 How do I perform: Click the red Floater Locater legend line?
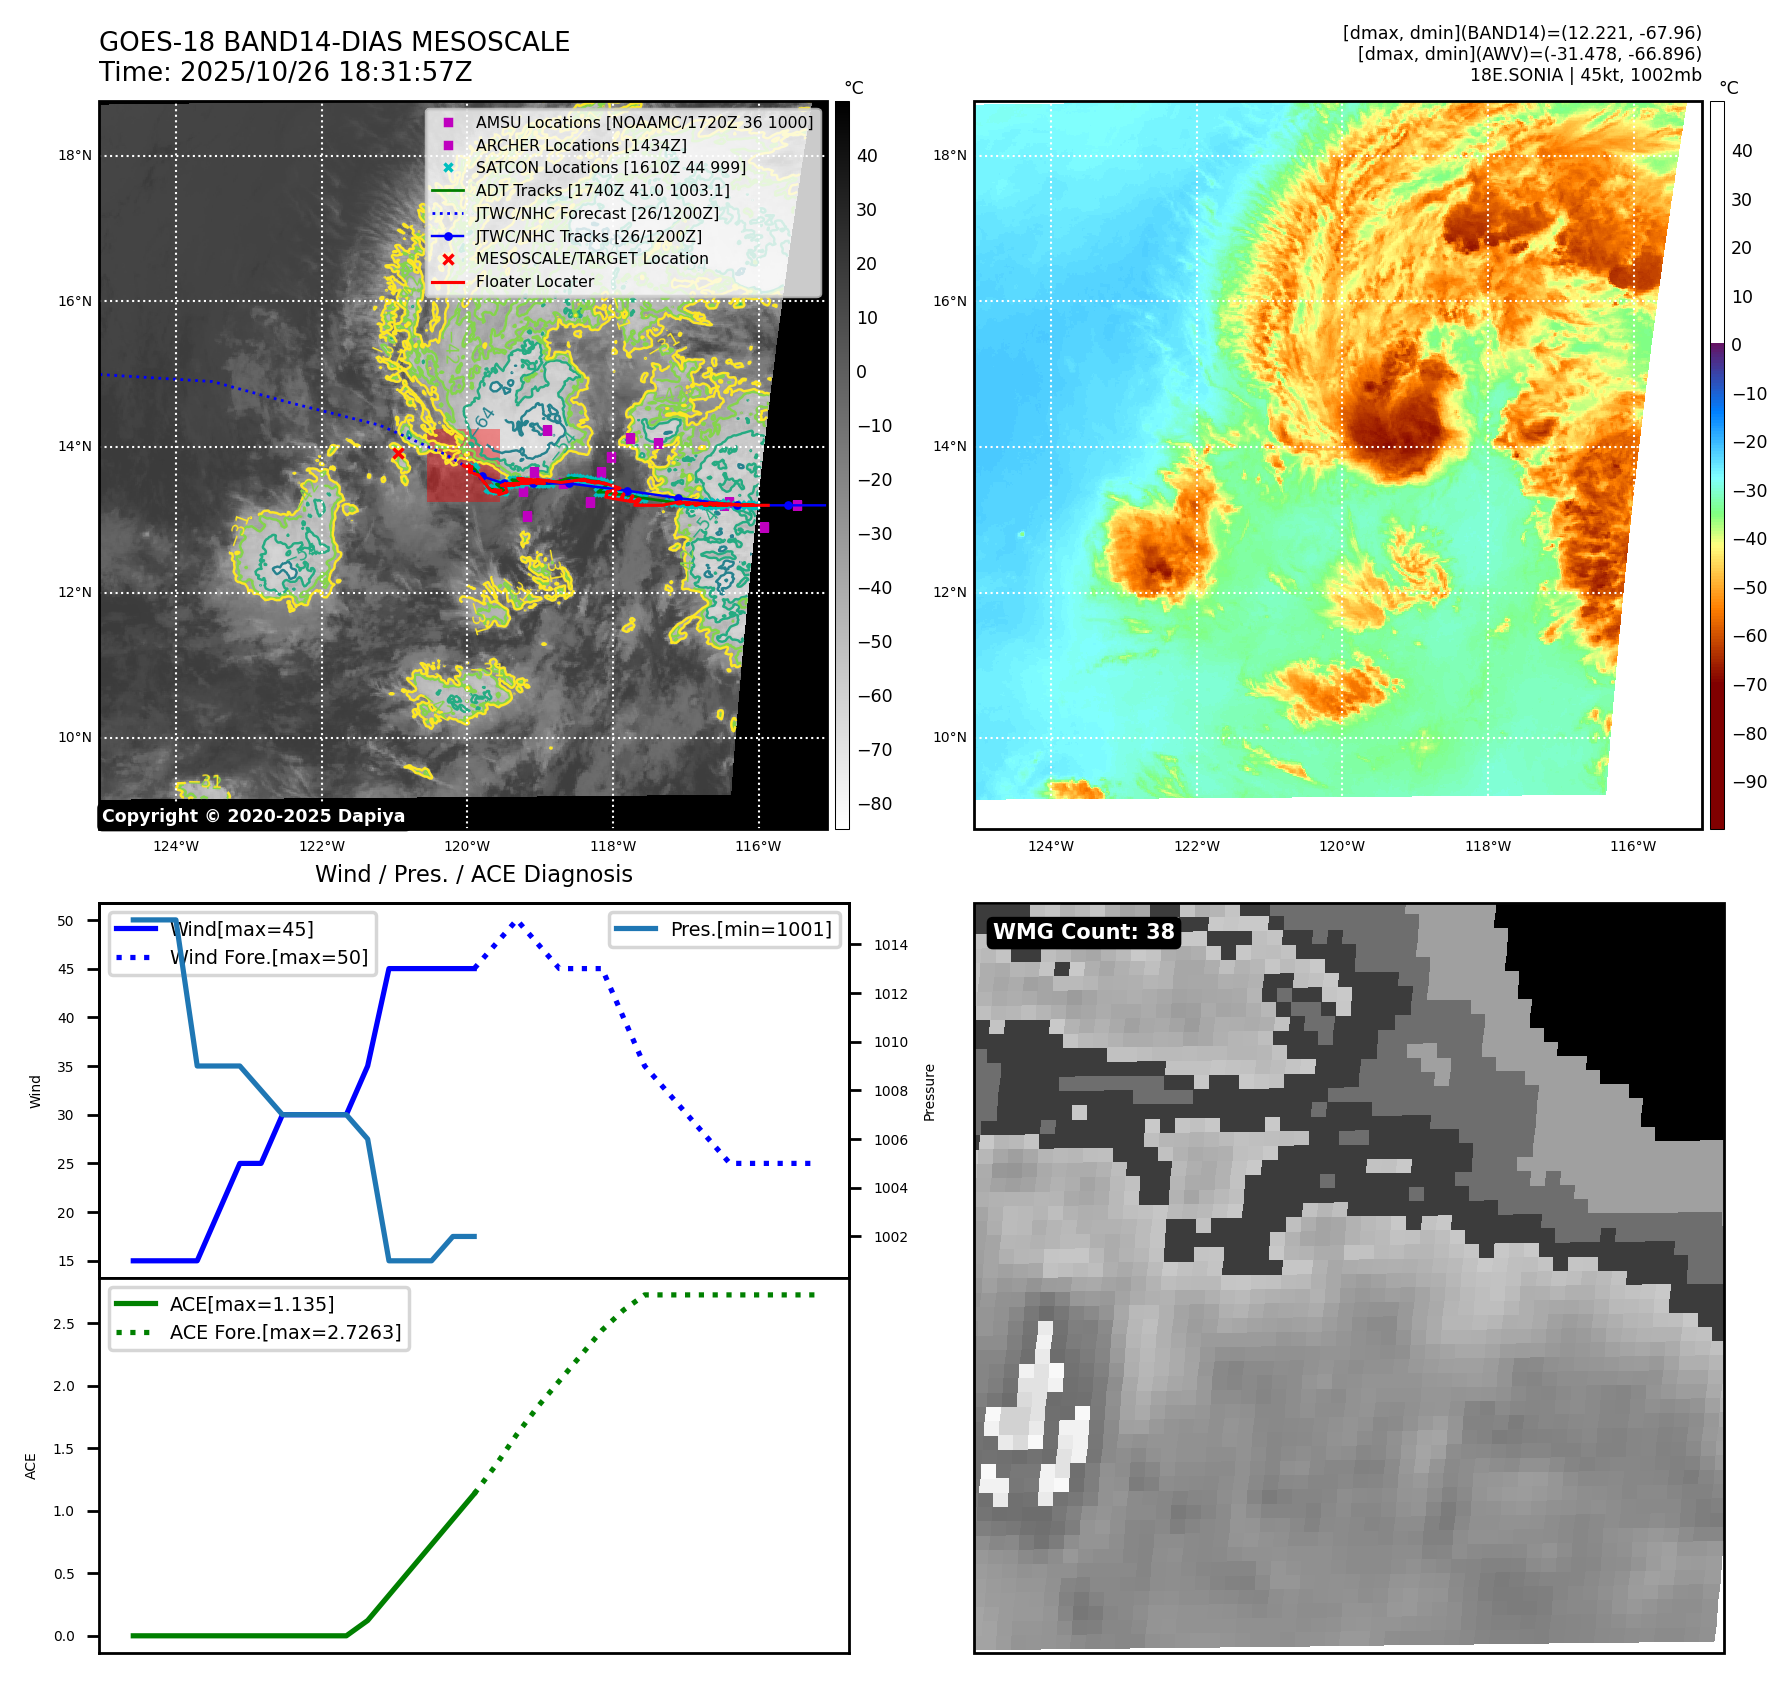(448, 282)
